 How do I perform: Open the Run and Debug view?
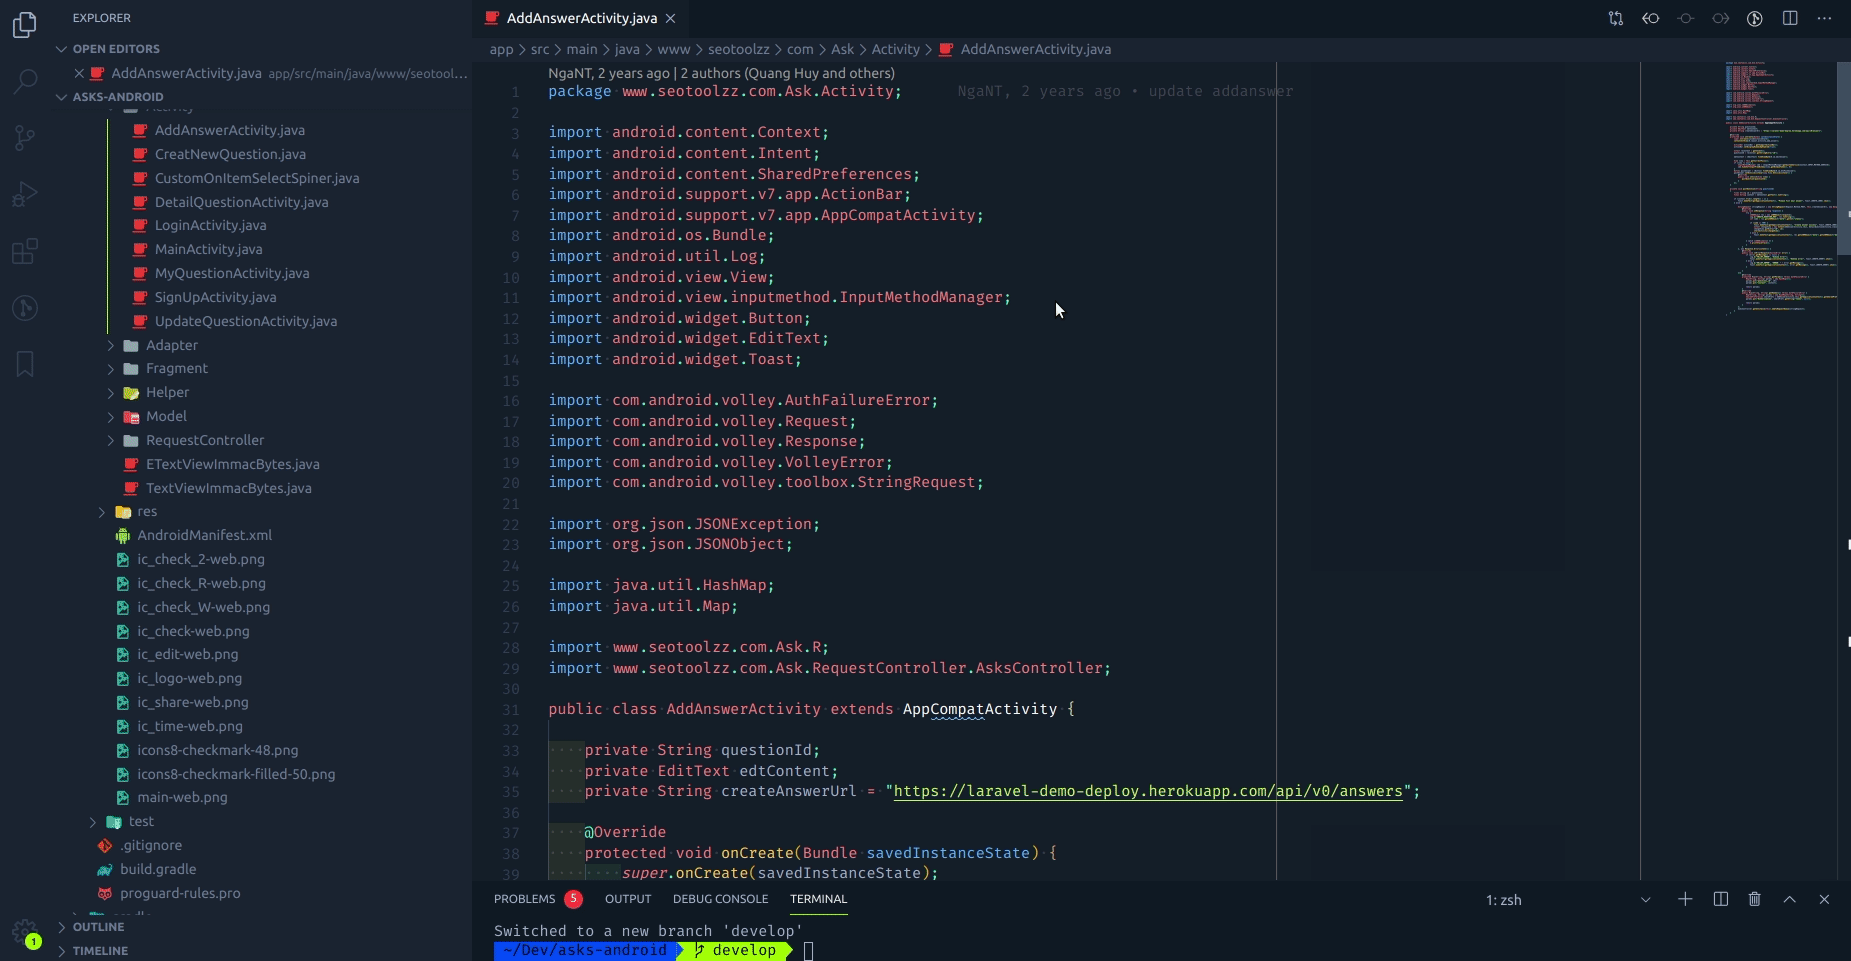coord(25,194)
